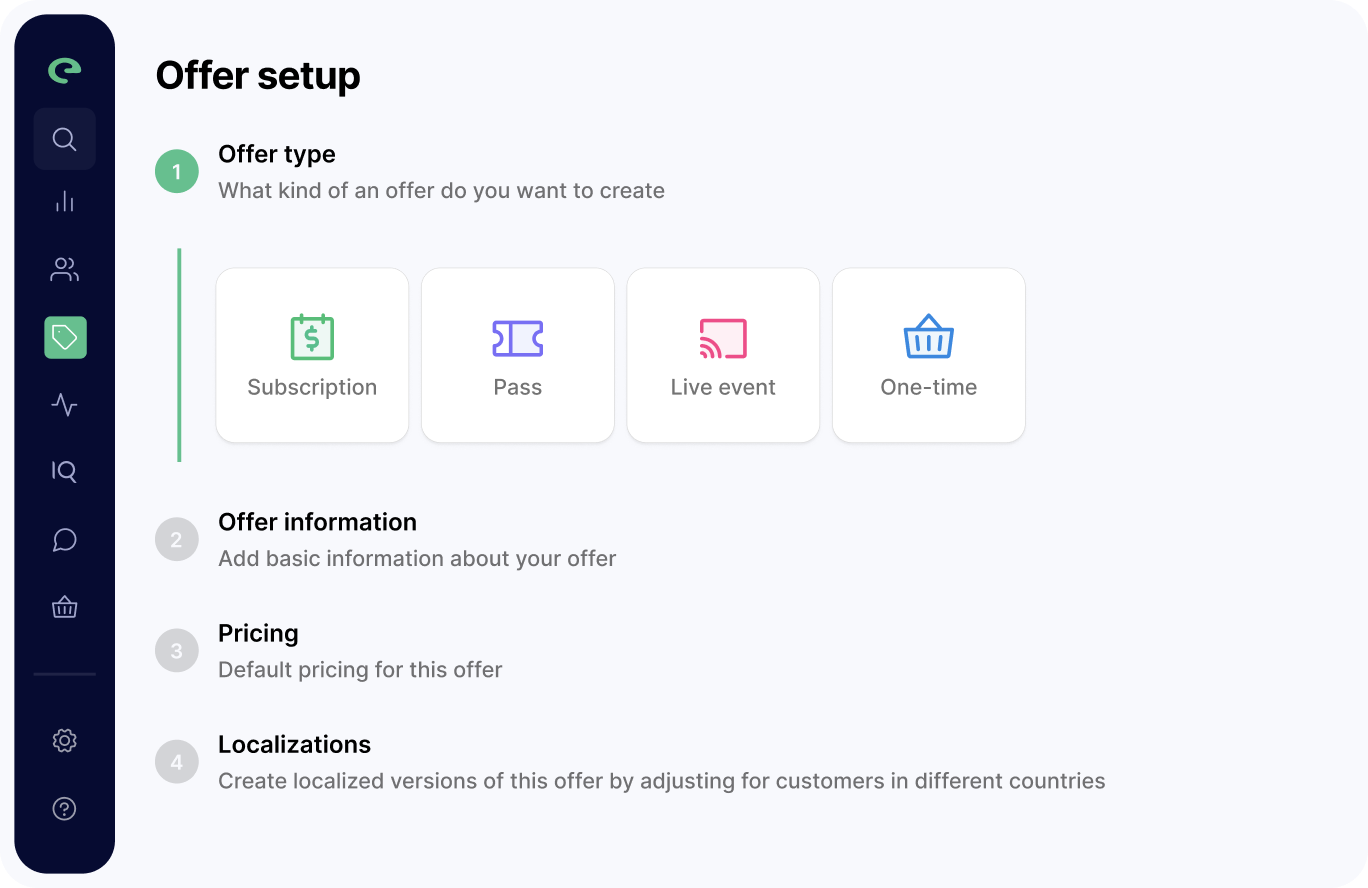
Task: Choose the Pass offer type
Action: pos(518,355)
